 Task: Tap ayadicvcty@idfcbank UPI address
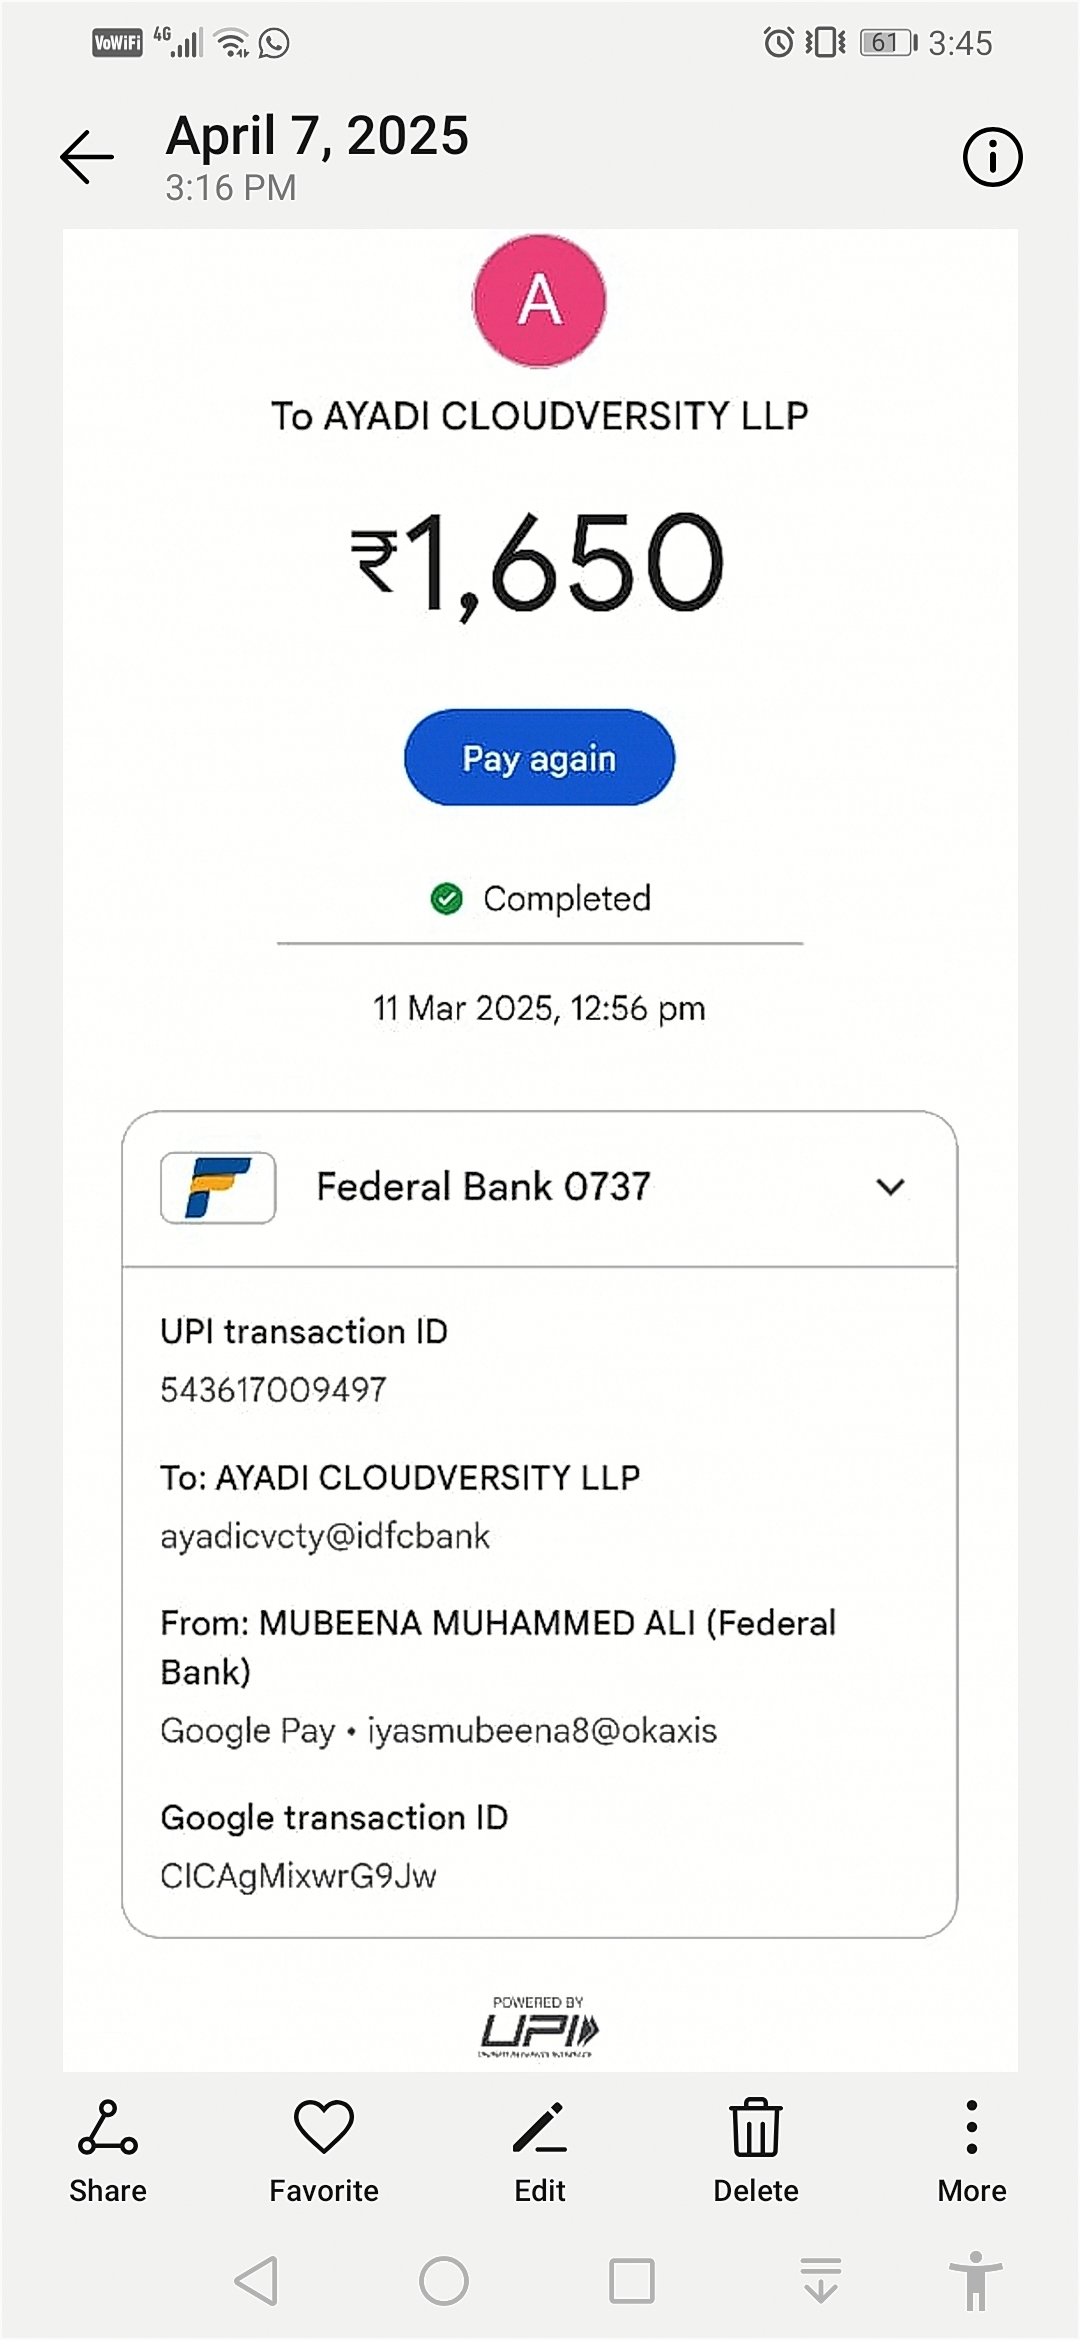[325, 1536]
